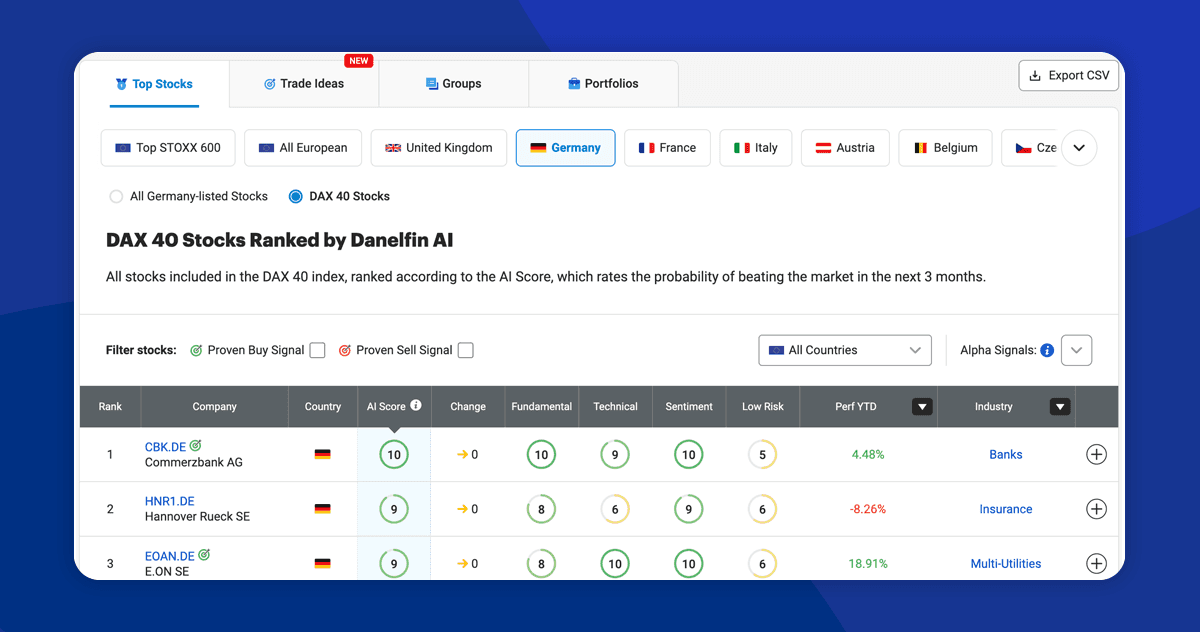Screen dimensions: 1200x632
Task: Click the 4.48% Perf YTD value
Action: coord(868,455)
